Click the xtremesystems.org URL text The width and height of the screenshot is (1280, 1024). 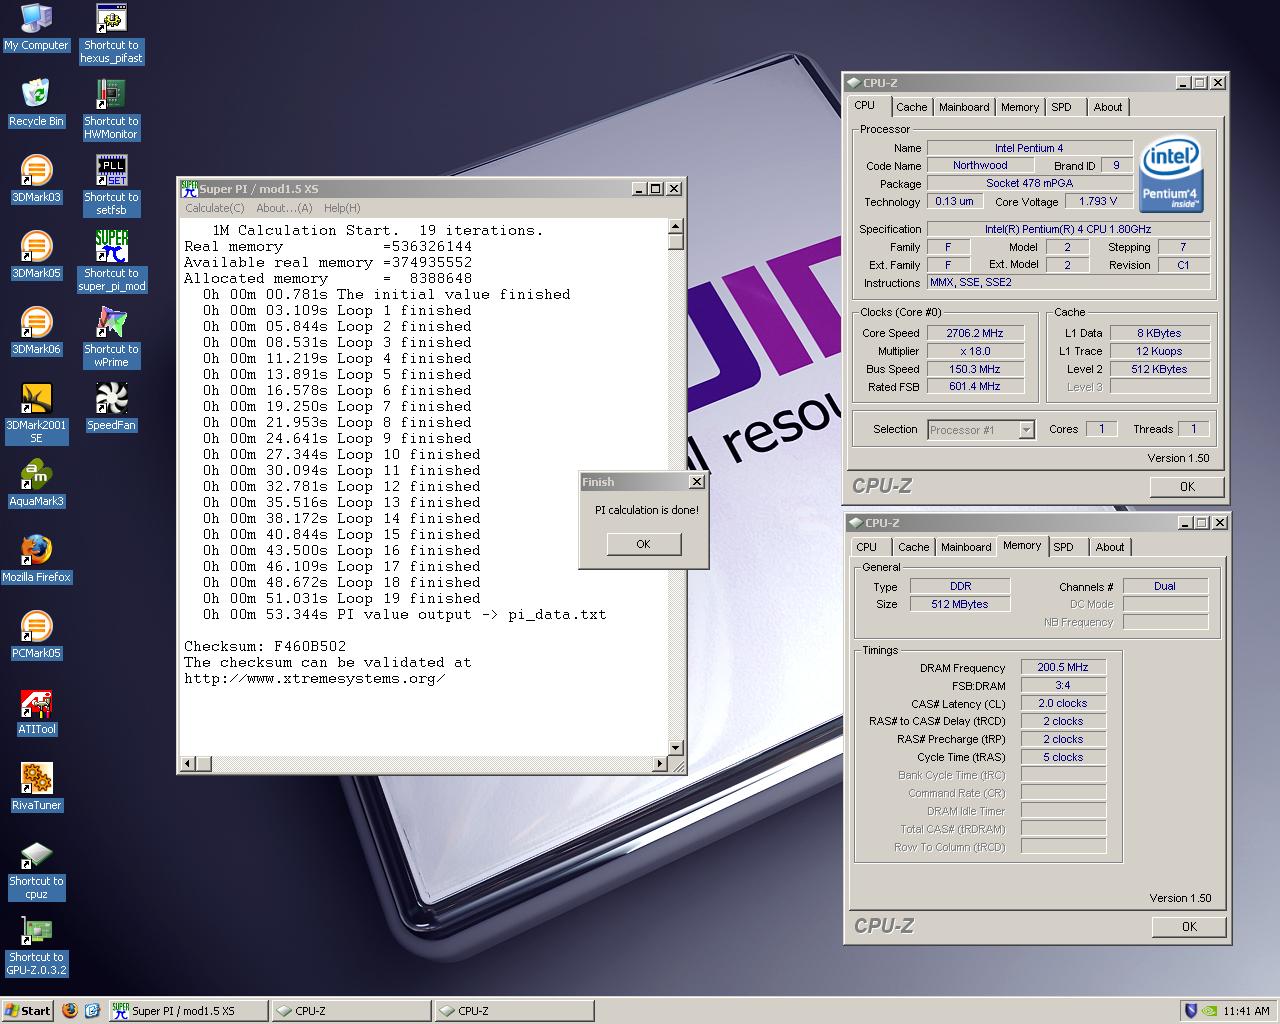[315, 678]
